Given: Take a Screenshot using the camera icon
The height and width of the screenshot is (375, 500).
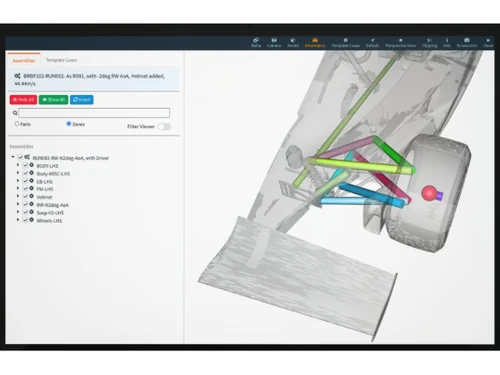Looking at the screenshot, I should click(x=467, y=43).
